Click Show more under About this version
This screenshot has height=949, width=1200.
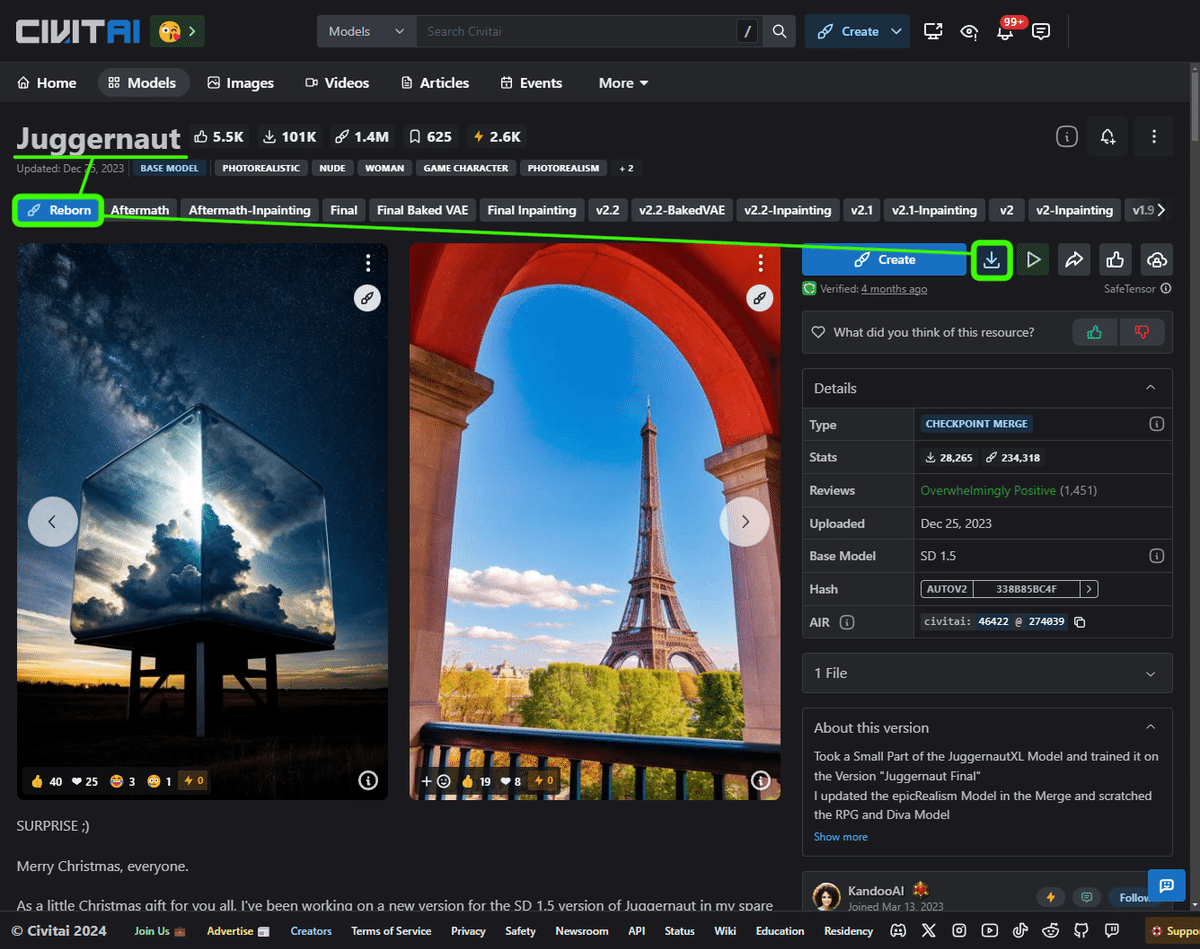[x=841, y=837]
